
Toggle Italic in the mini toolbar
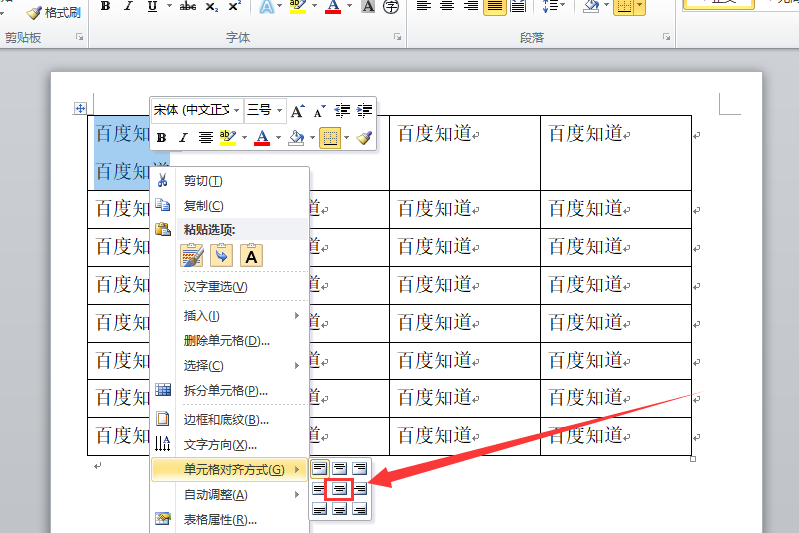click(x=183, y=138)
